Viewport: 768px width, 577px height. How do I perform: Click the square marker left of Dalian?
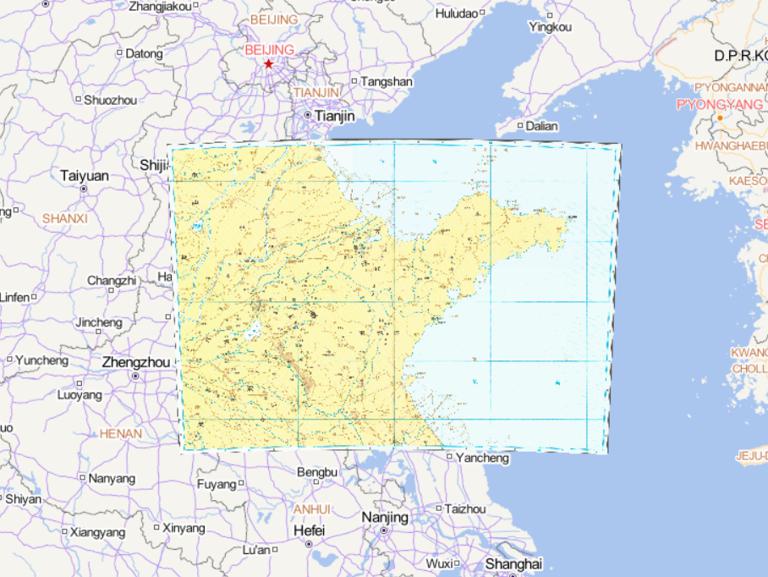(520, 126)
